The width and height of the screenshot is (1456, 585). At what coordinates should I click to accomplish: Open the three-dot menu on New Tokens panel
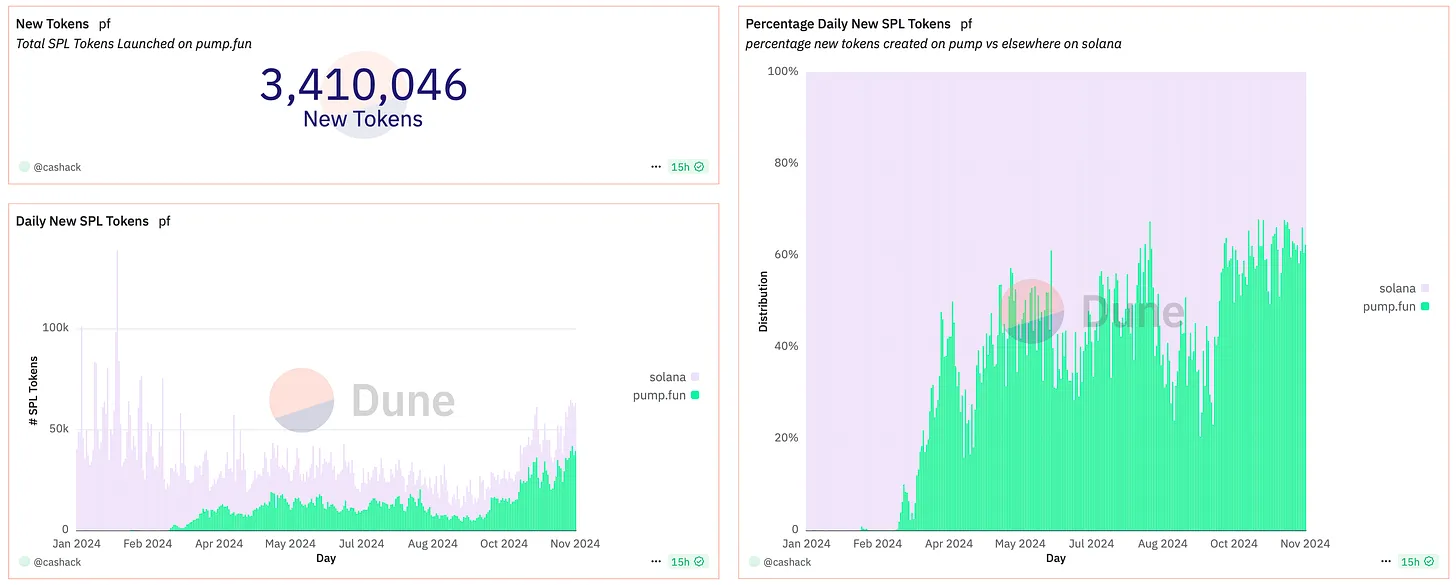655,167
